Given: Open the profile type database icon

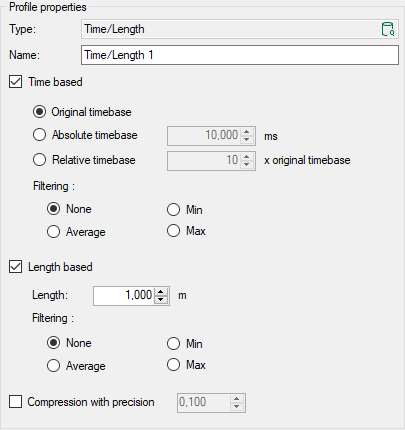Looking at the screenshot, I should click(388, 29).
